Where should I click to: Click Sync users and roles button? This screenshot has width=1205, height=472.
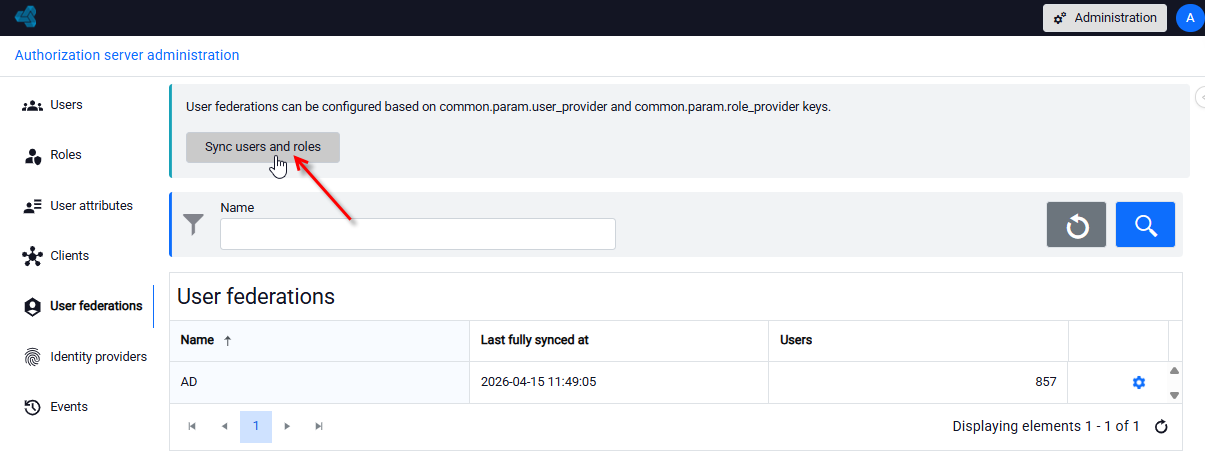click(x=263, y=147)
